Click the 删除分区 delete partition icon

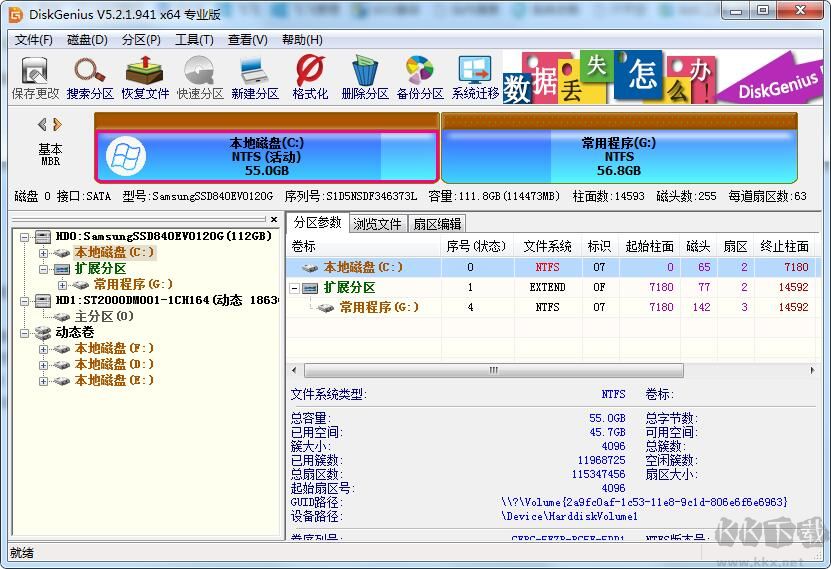point(365,78)
